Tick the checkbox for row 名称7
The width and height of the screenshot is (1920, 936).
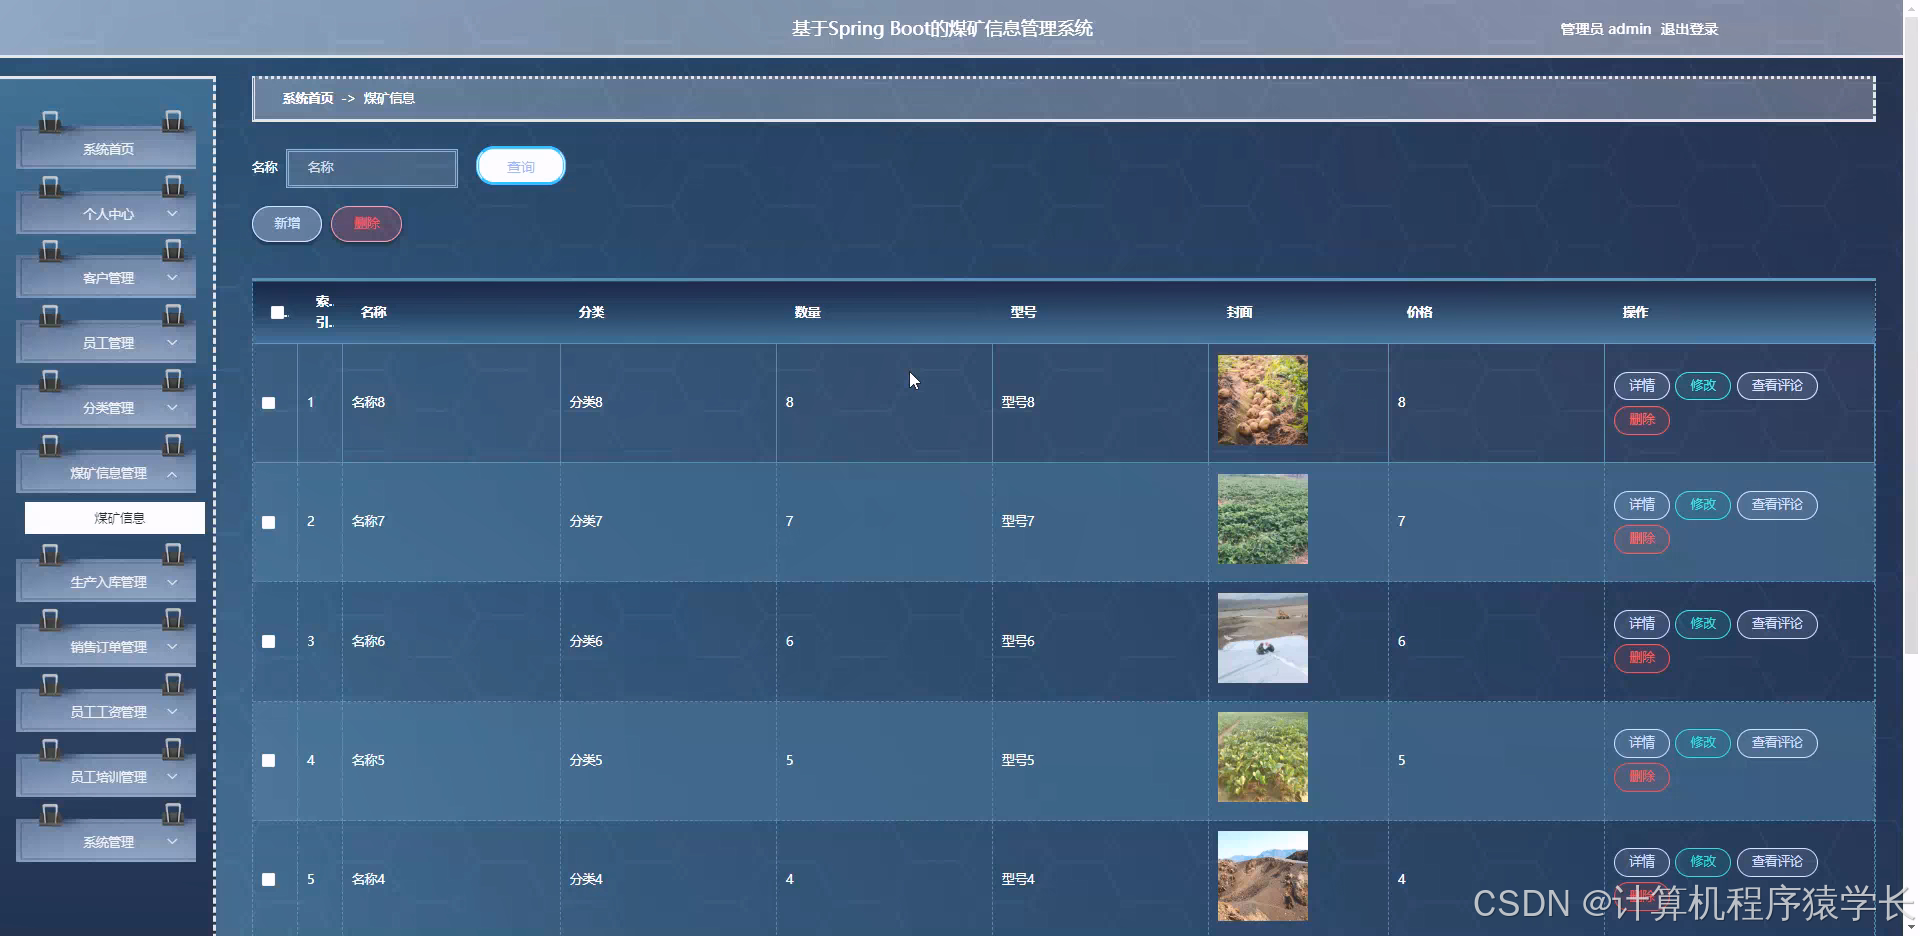pos(269,522)
